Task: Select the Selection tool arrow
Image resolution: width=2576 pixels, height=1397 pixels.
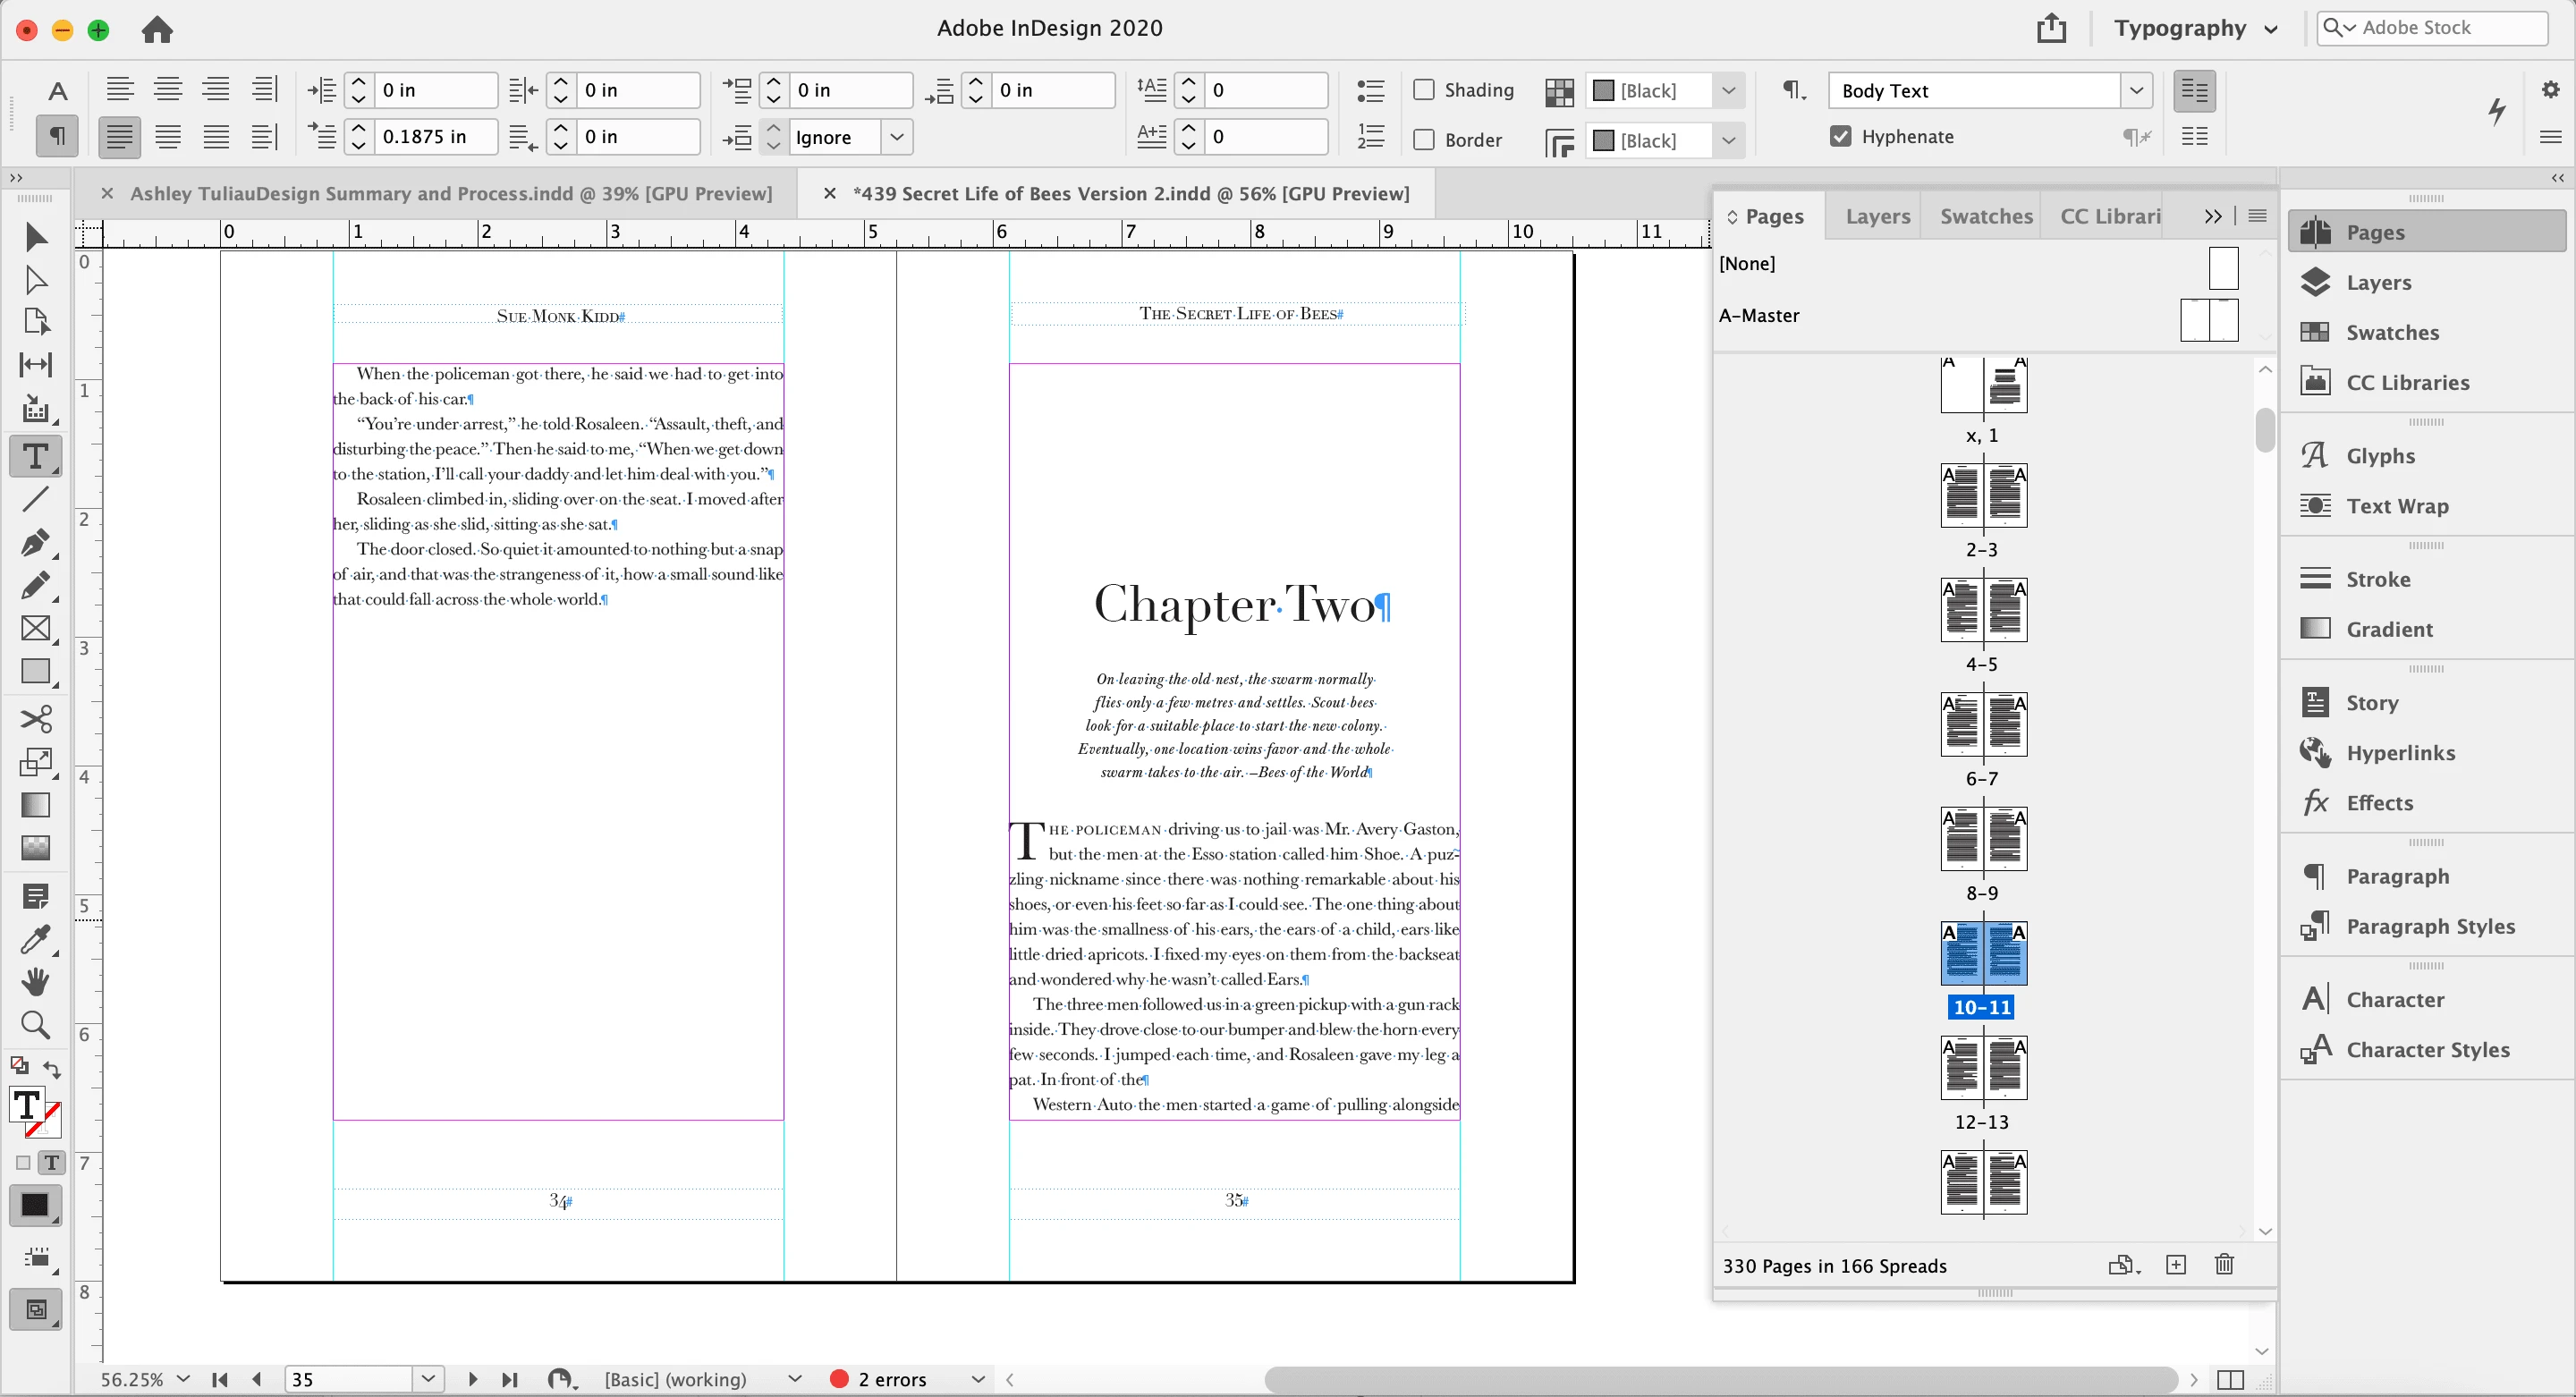Action: 35,236
